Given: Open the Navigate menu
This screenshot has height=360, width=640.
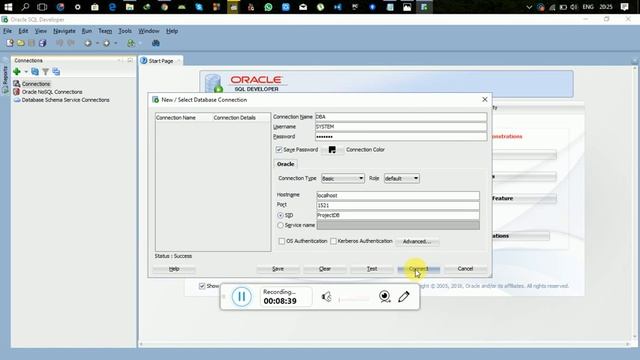Looking at the screenshot, I should 64,31.
